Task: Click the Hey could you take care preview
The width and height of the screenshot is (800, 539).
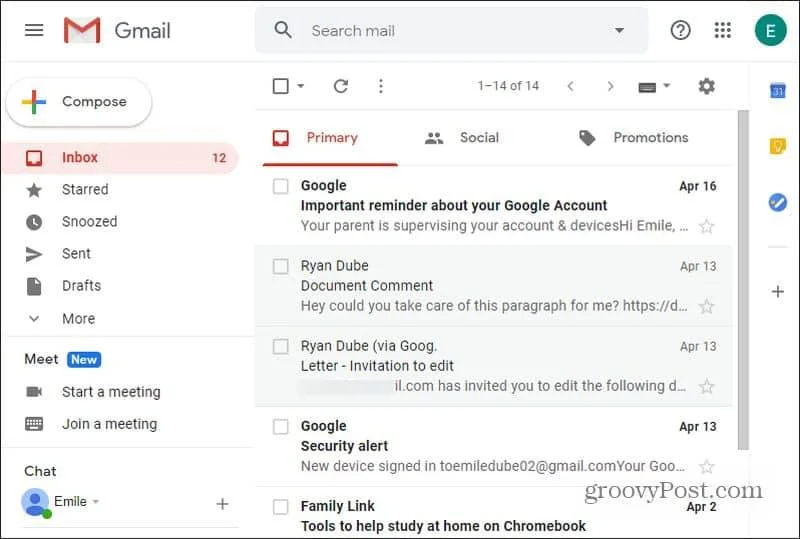Action: [494, 306]
